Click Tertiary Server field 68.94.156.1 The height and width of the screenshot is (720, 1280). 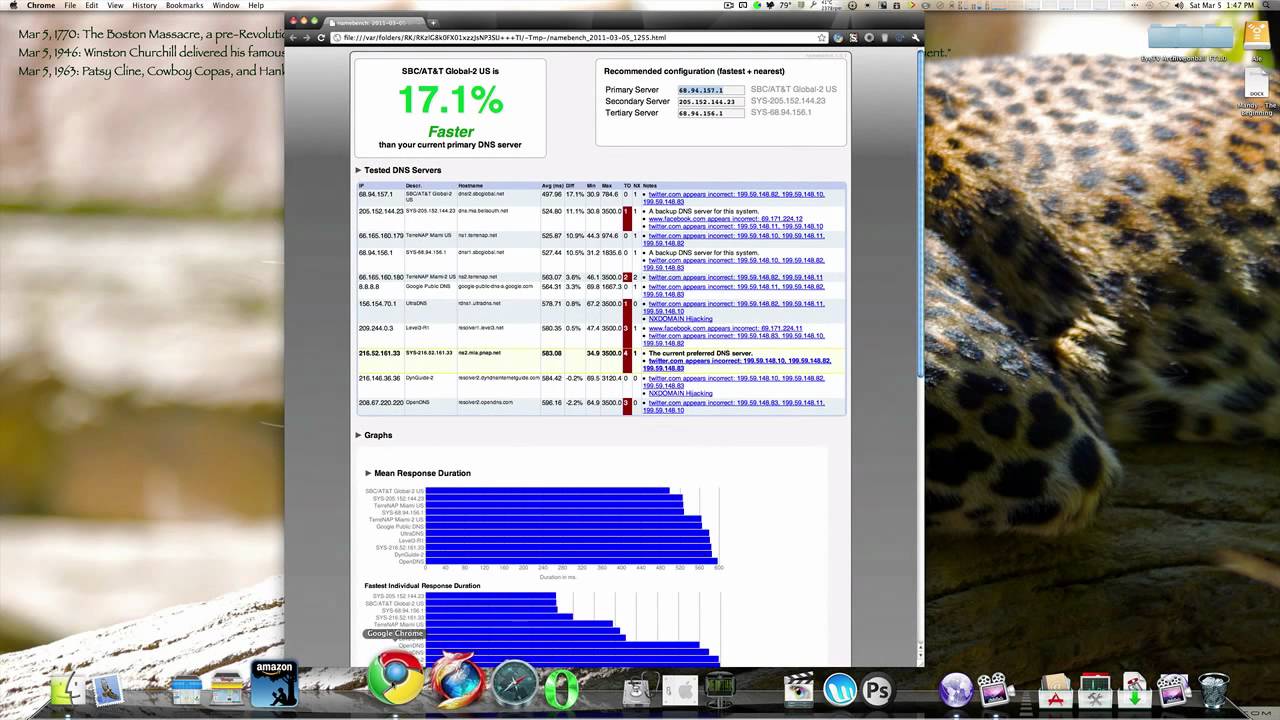coord(711,113)
